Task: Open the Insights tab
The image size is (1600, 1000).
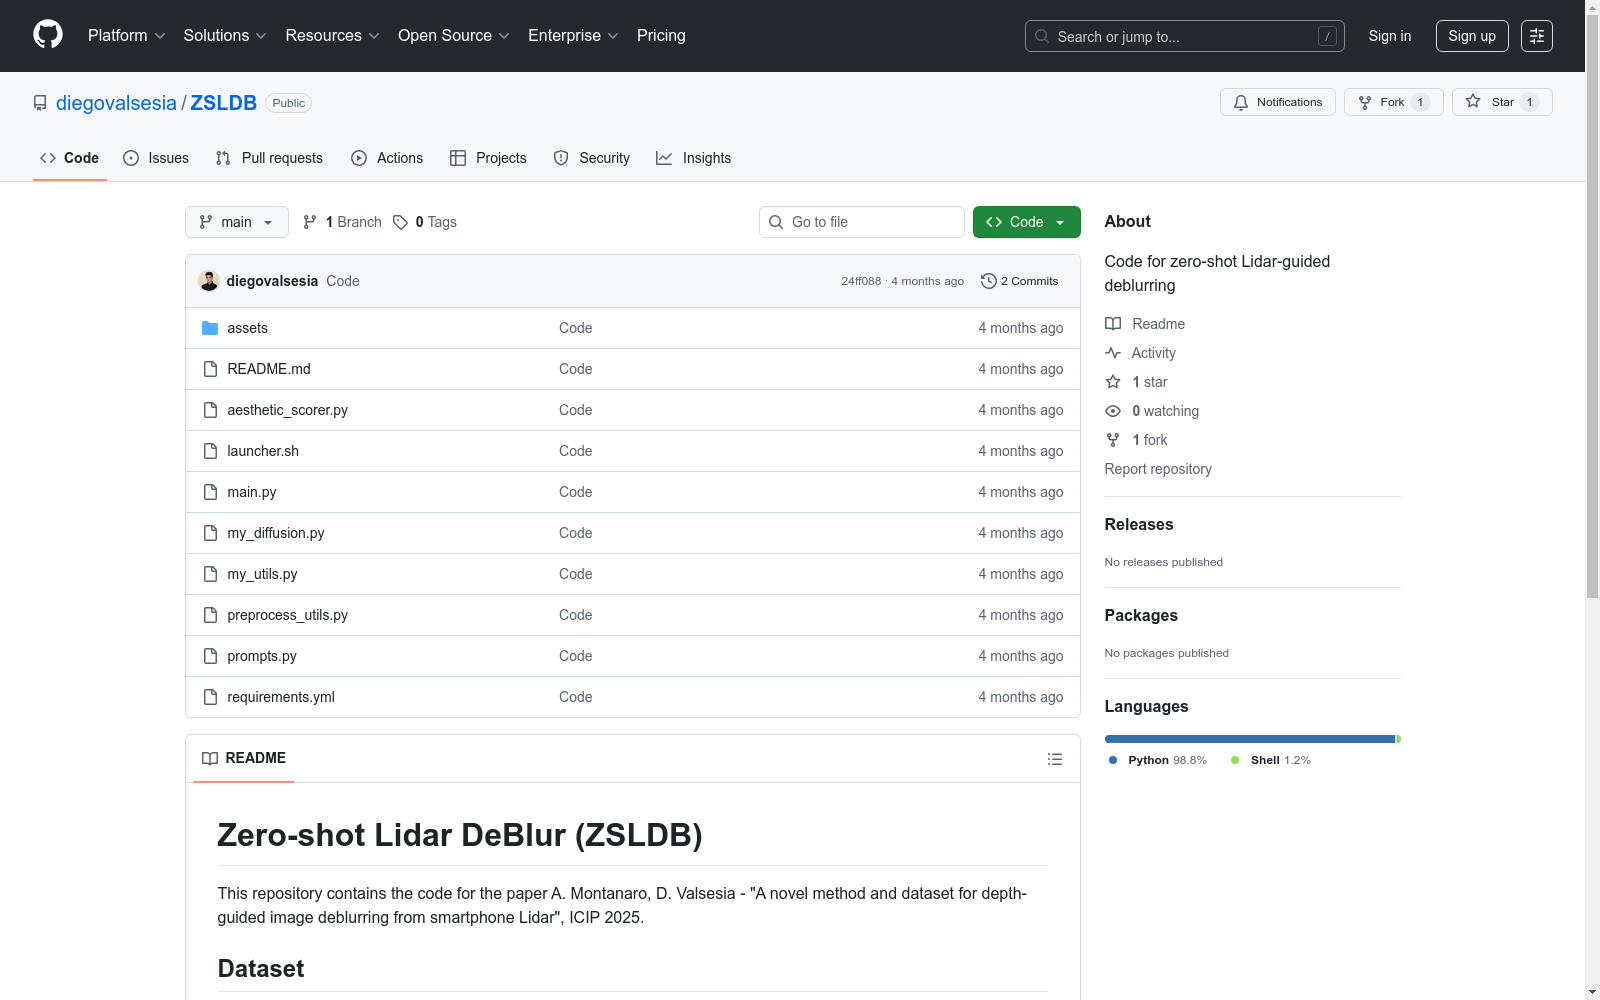Action: tap(694, 158)
